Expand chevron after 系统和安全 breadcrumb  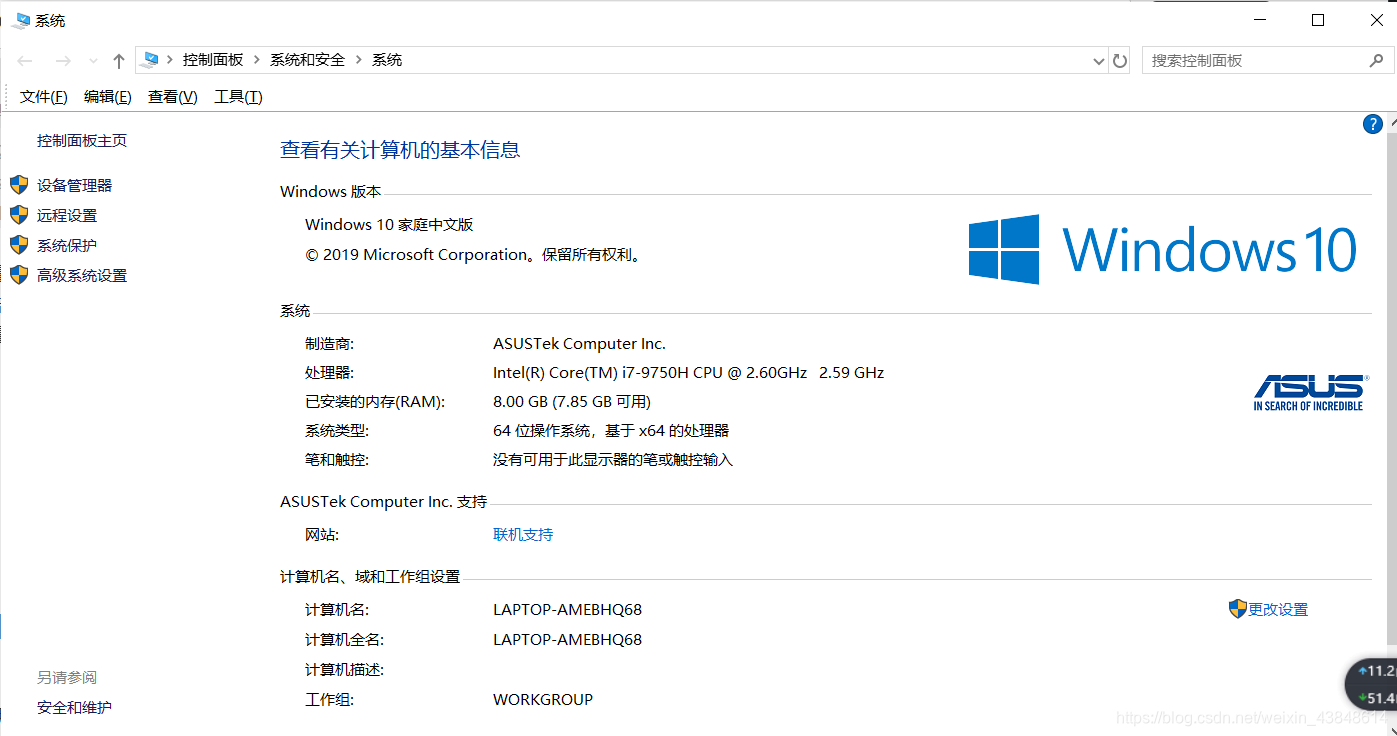click(359, 60)
